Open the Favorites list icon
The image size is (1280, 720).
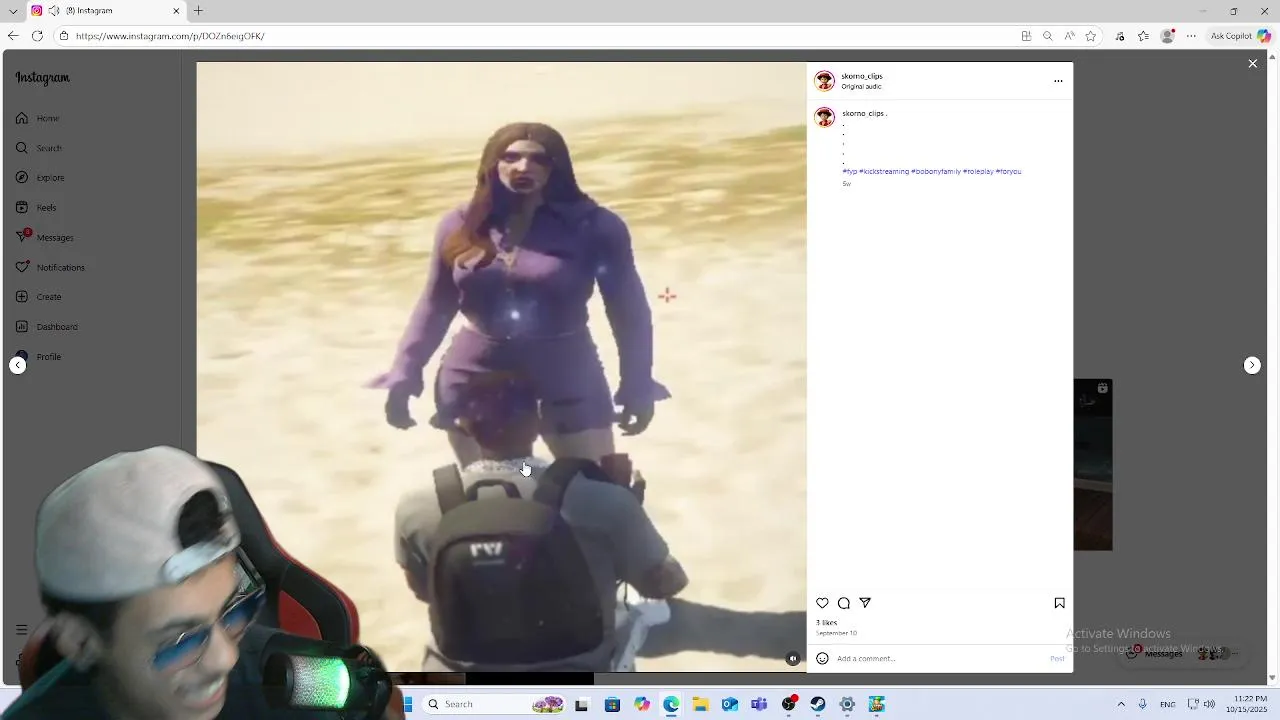click(x=1143, y=36)
